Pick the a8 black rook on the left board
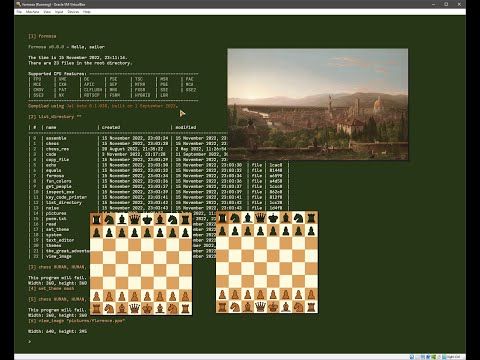This screenshot has width=480, height=360. (x=97, y=219)
